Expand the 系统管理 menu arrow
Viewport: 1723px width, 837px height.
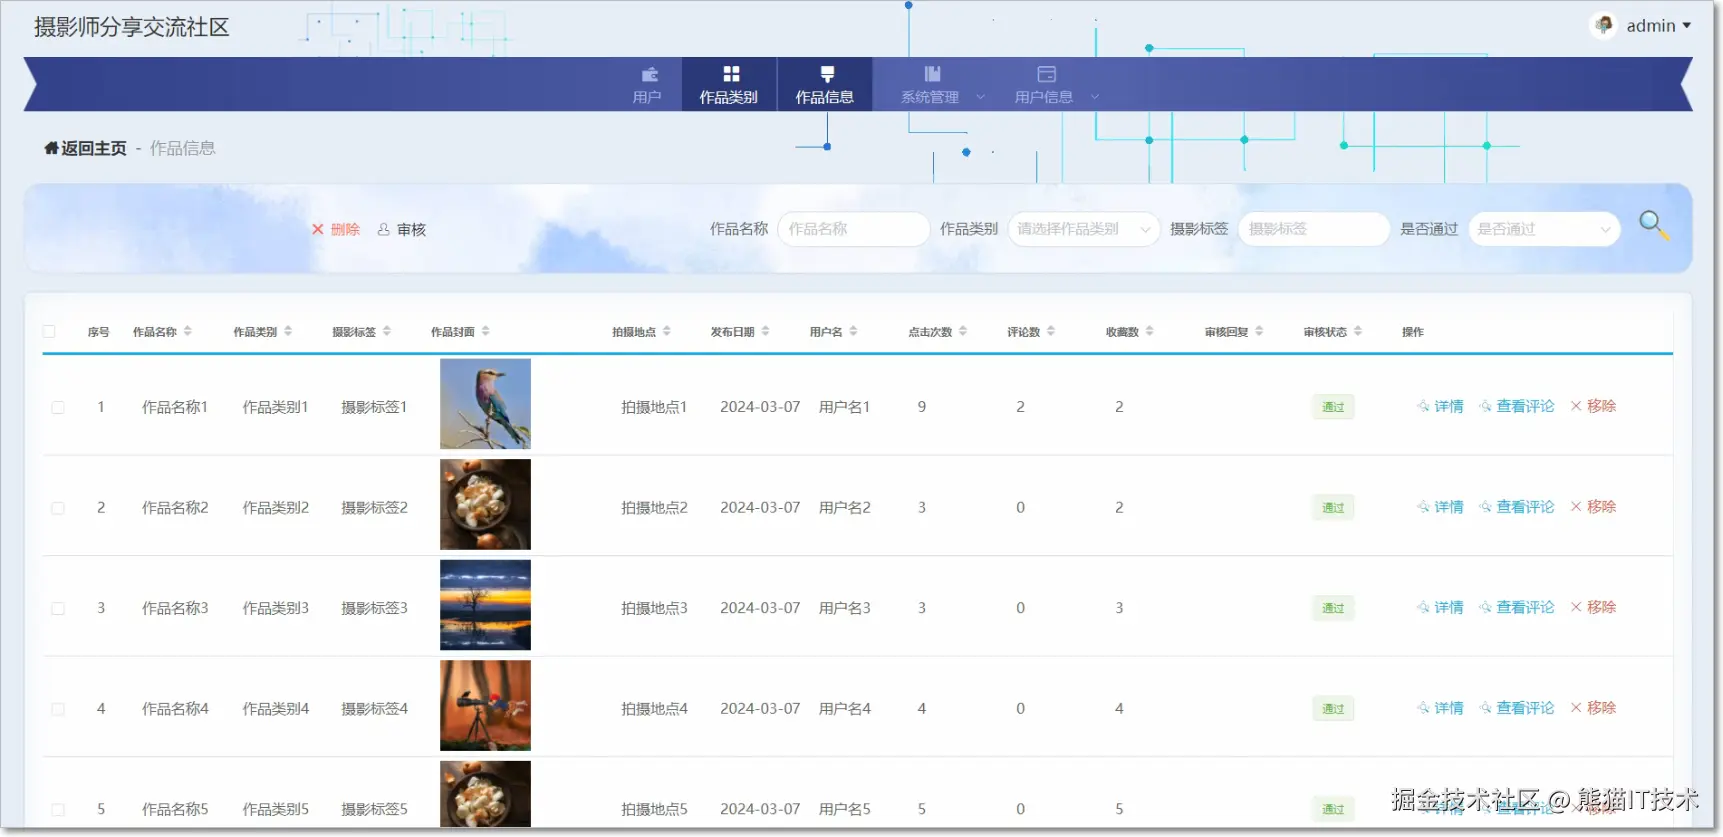tap(980, 97)
